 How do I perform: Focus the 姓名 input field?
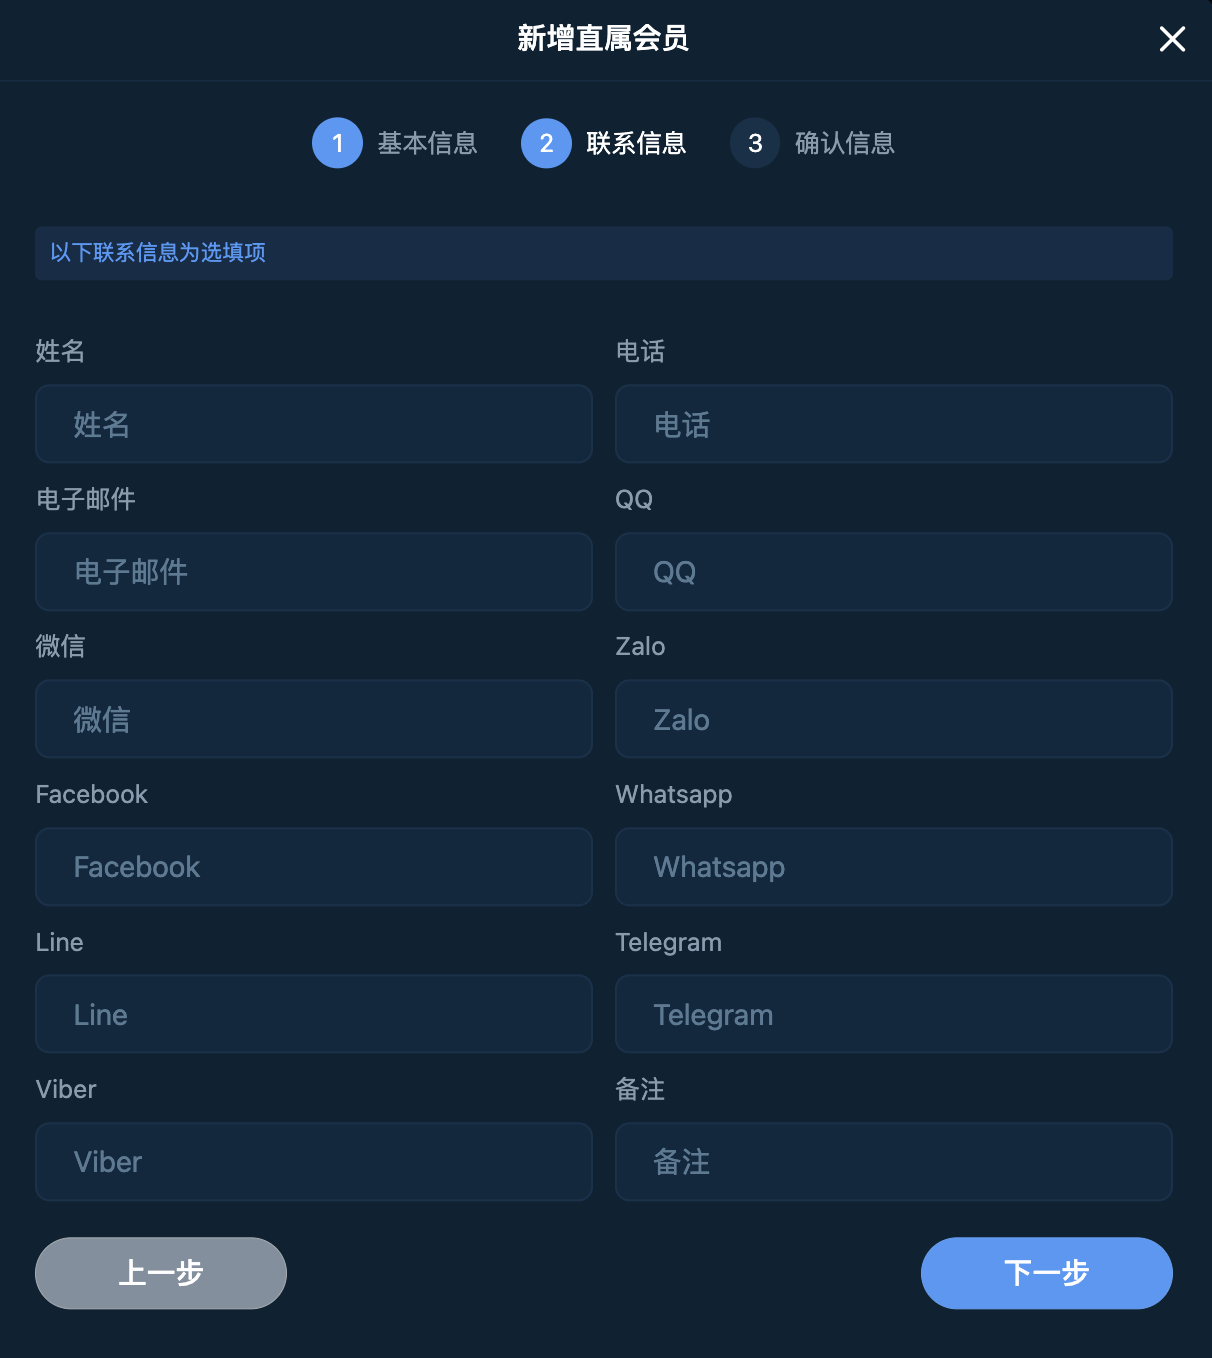(314, 424)
